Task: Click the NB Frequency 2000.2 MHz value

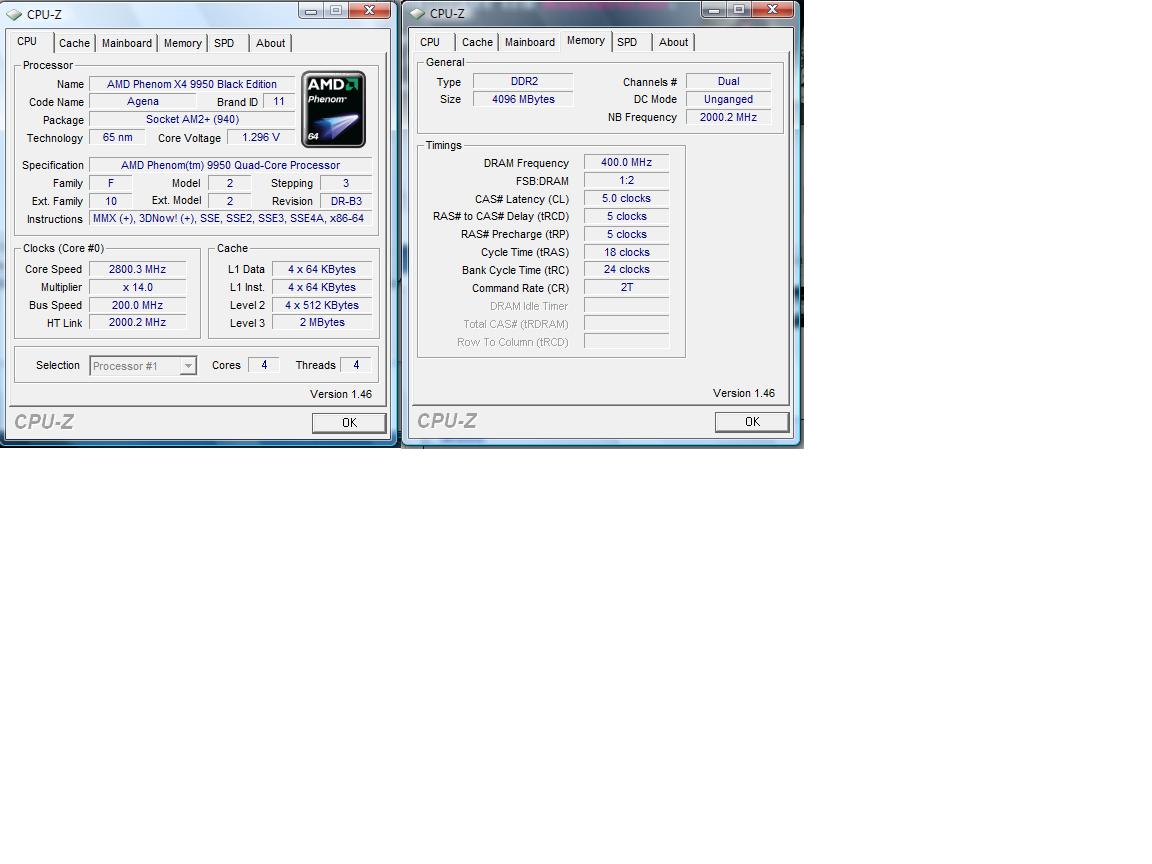Action: point(728,117)
